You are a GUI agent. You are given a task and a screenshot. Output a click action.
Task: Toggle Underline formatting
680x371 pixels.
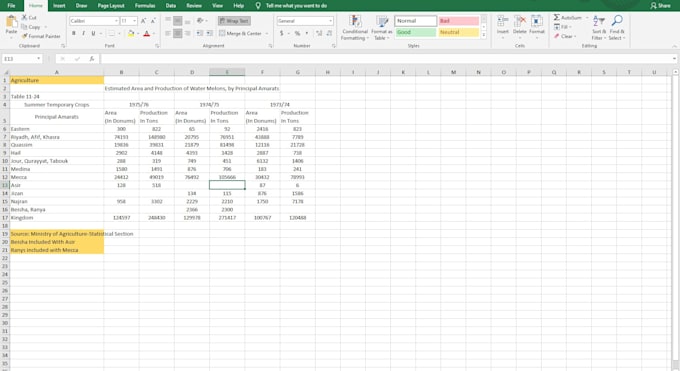tap(93, 33)
